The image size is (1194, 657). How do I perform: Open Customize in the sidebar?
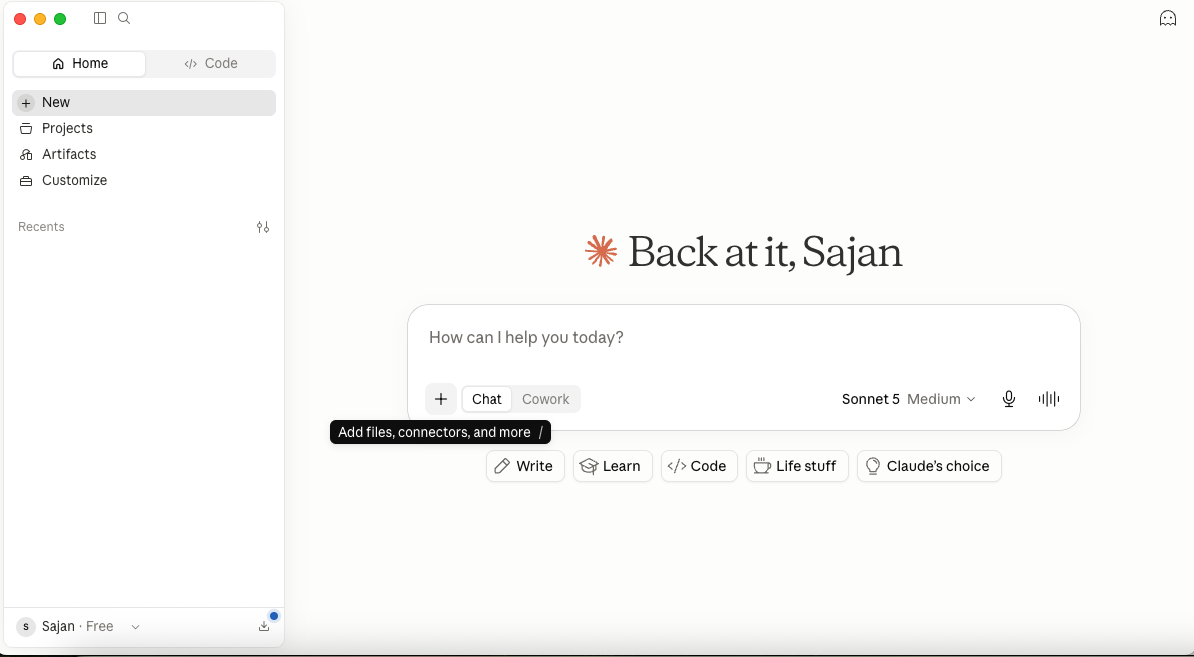tap(144, 180)
